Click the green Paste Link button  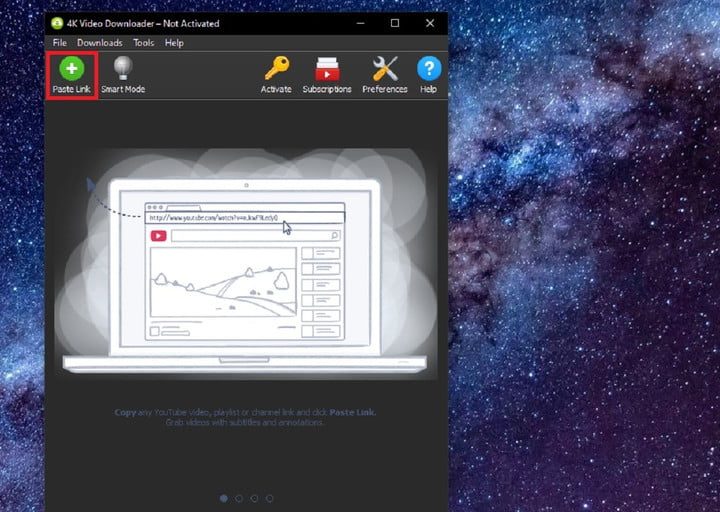point(72,75)
